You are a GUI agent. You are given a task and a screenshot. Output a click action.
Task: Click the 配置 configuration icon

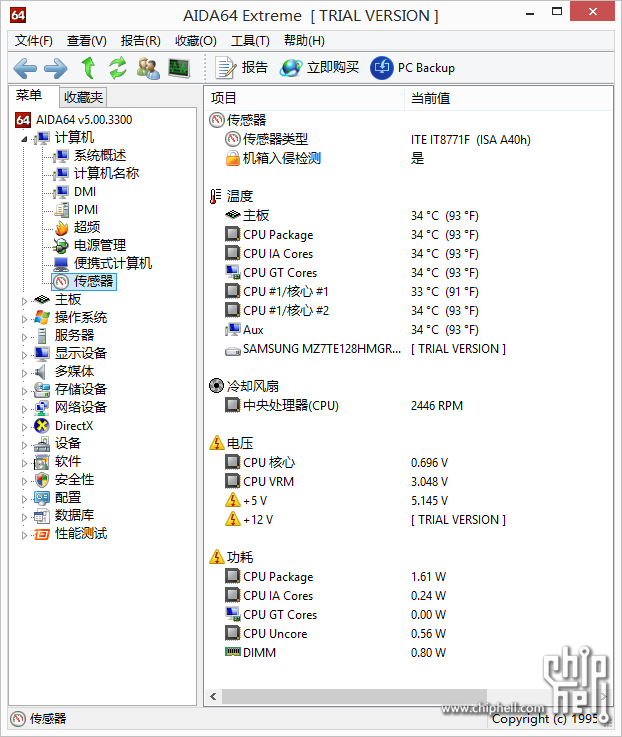coord(42,498)
